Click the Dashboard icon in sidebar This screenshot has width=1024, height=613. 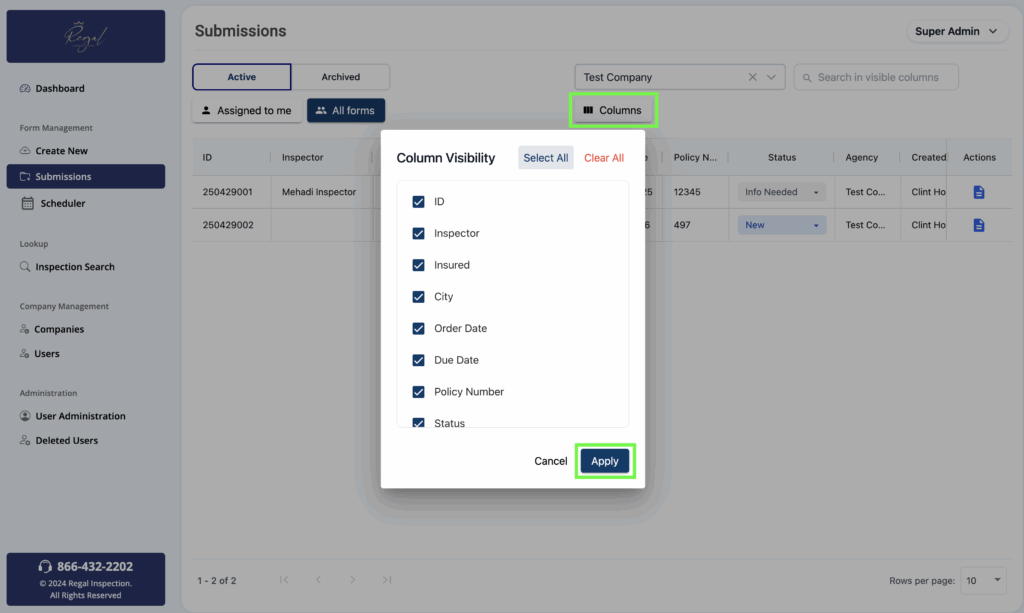26,89
